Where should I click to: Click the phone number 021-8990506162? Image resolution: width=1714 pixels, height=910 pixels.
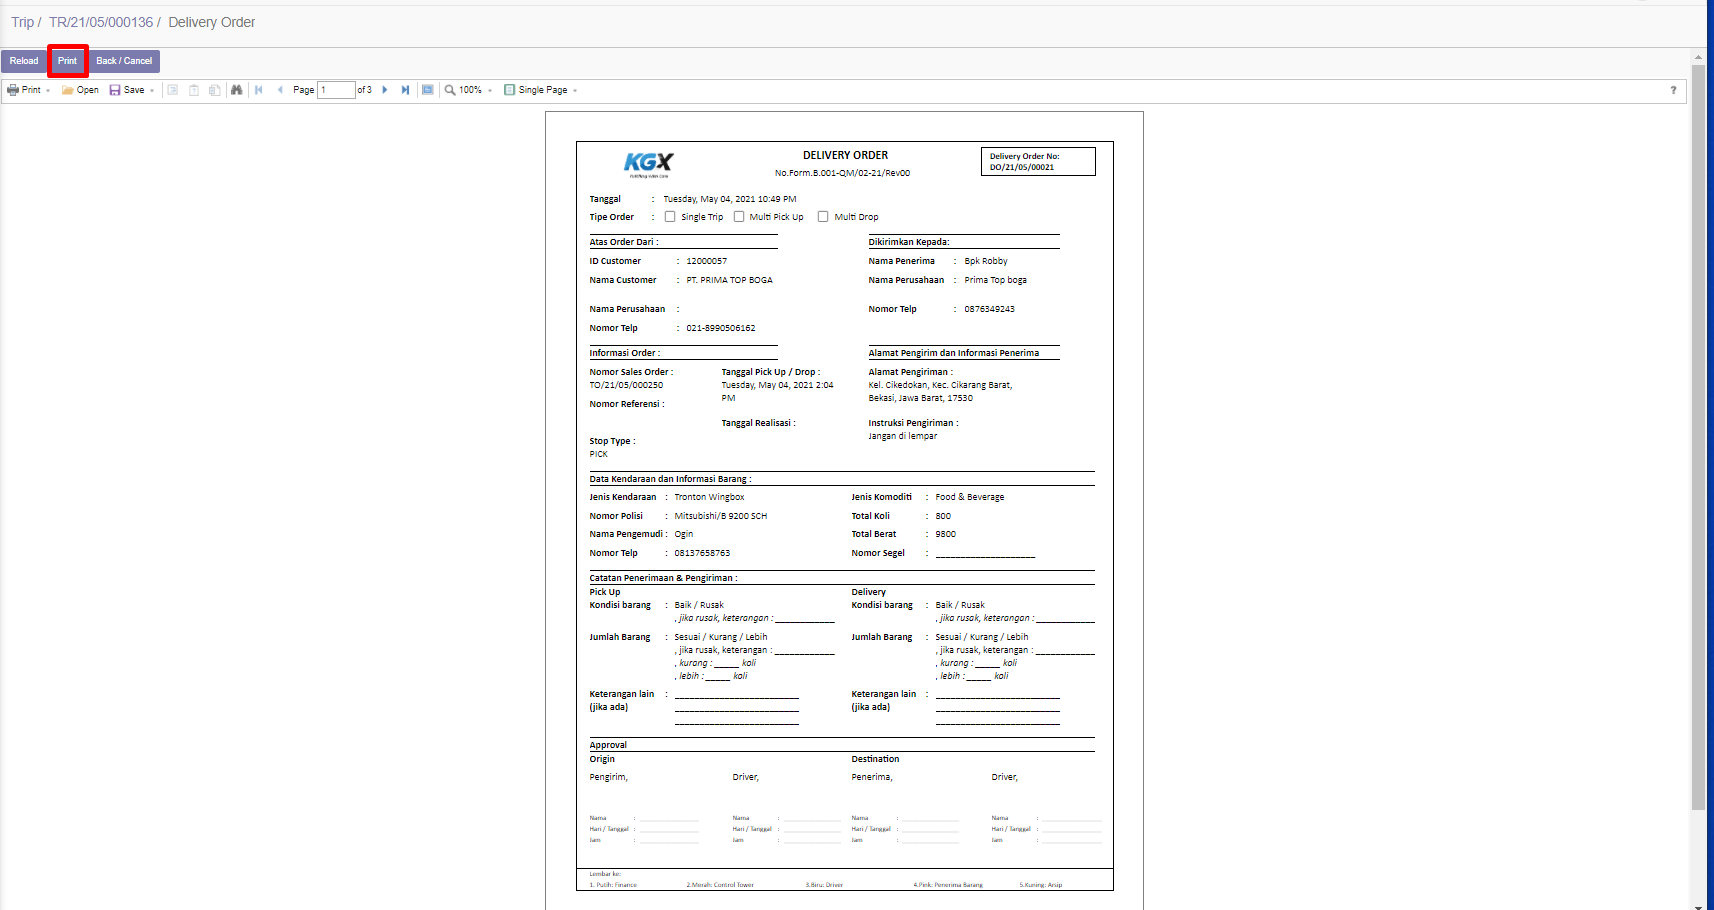721,328
